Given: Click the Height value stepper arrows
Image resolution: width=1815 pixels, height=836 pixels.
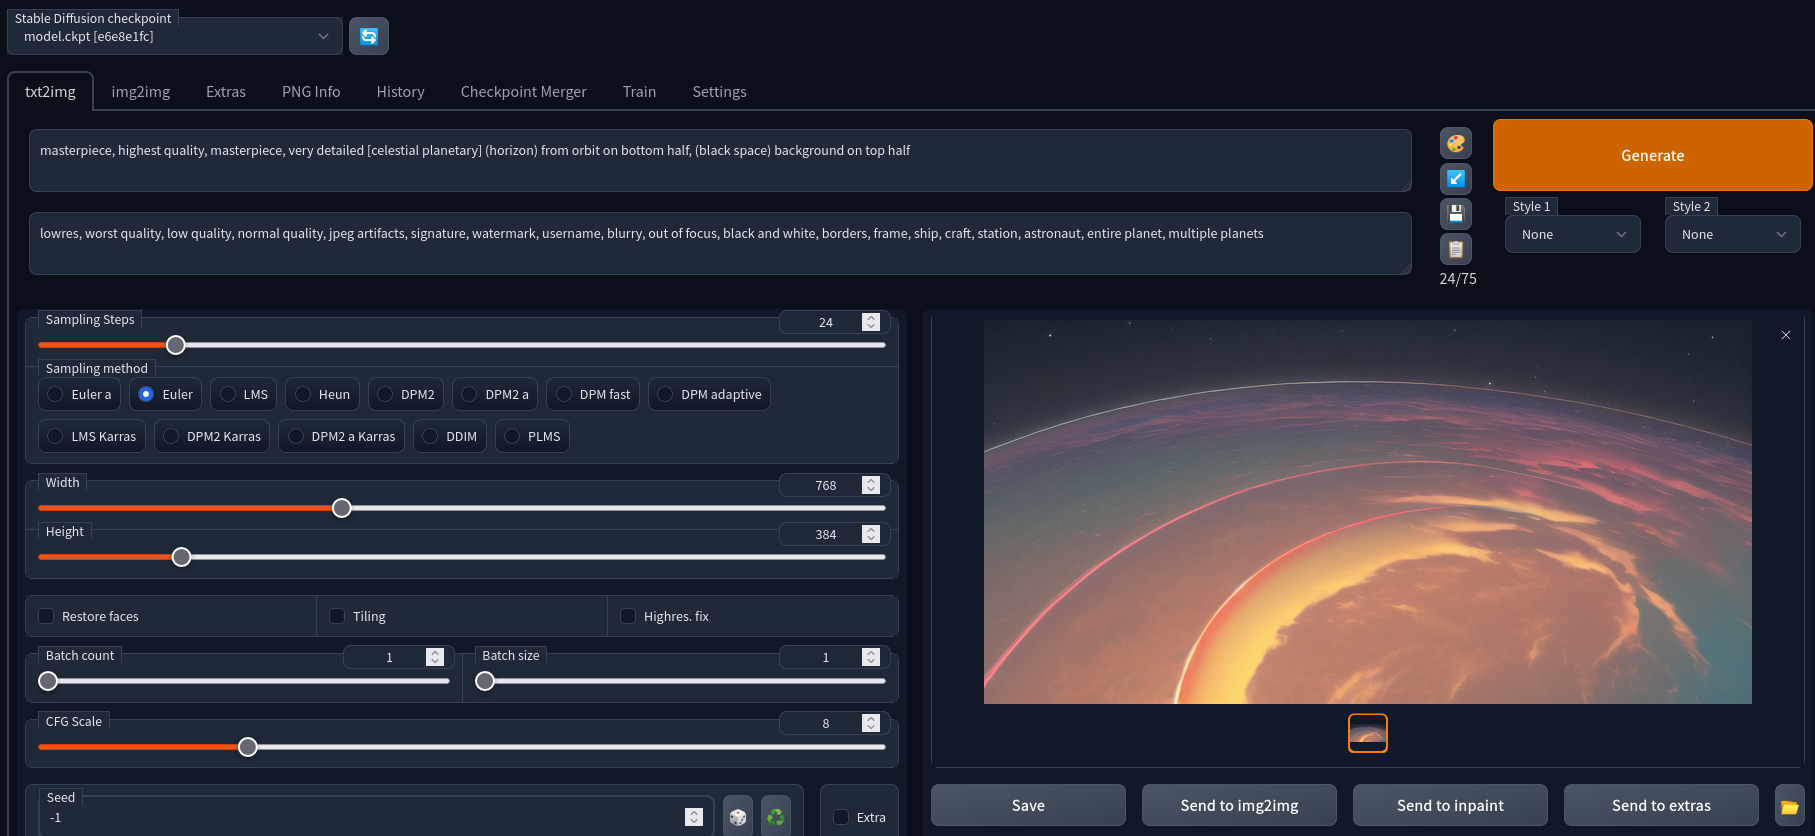Looking at the screenshot, I should coord(871,534).
